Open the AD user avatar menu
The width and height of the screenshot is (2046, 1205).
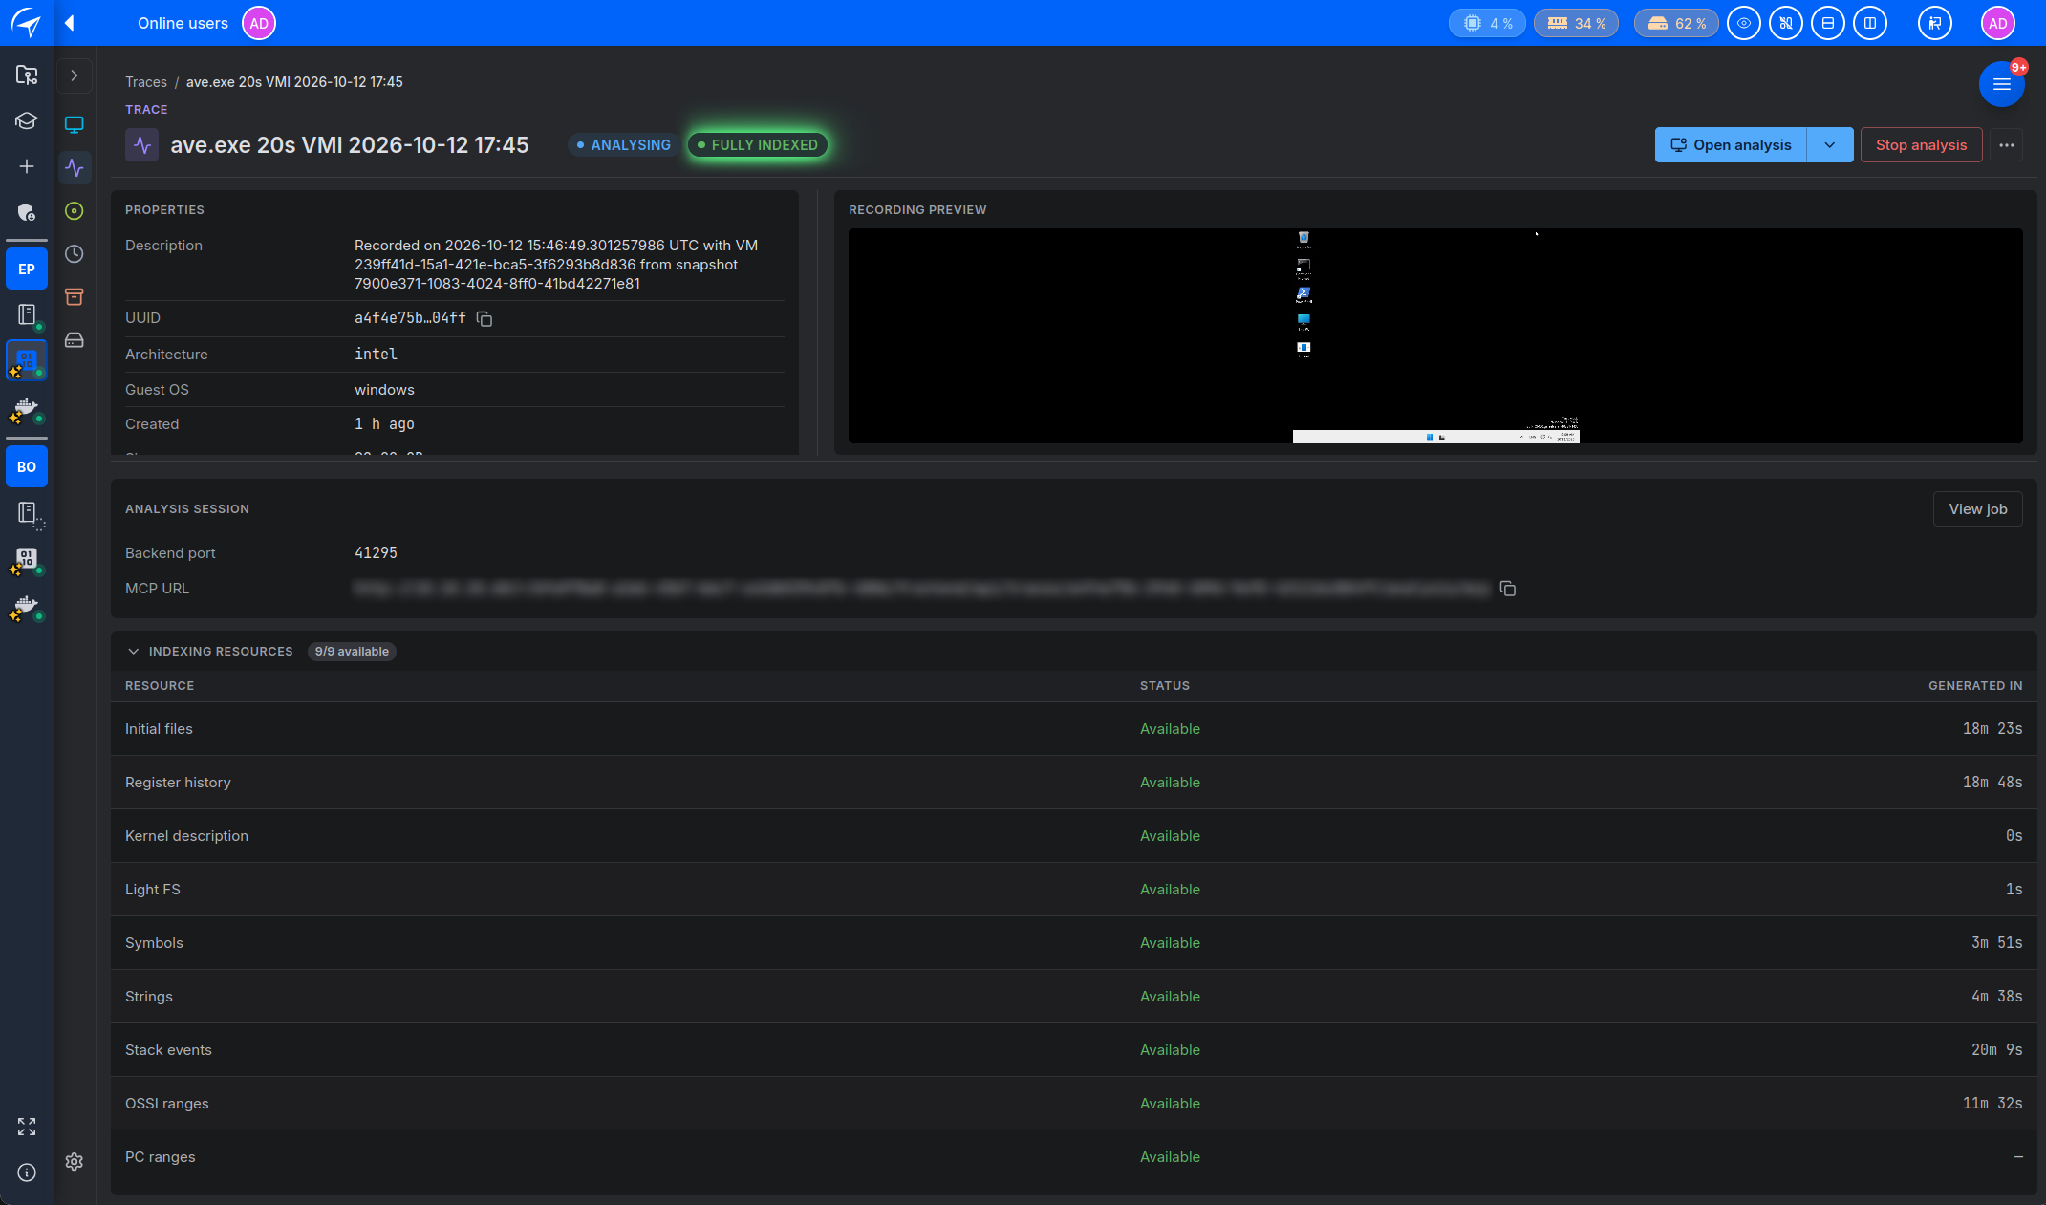(1998, 23)
